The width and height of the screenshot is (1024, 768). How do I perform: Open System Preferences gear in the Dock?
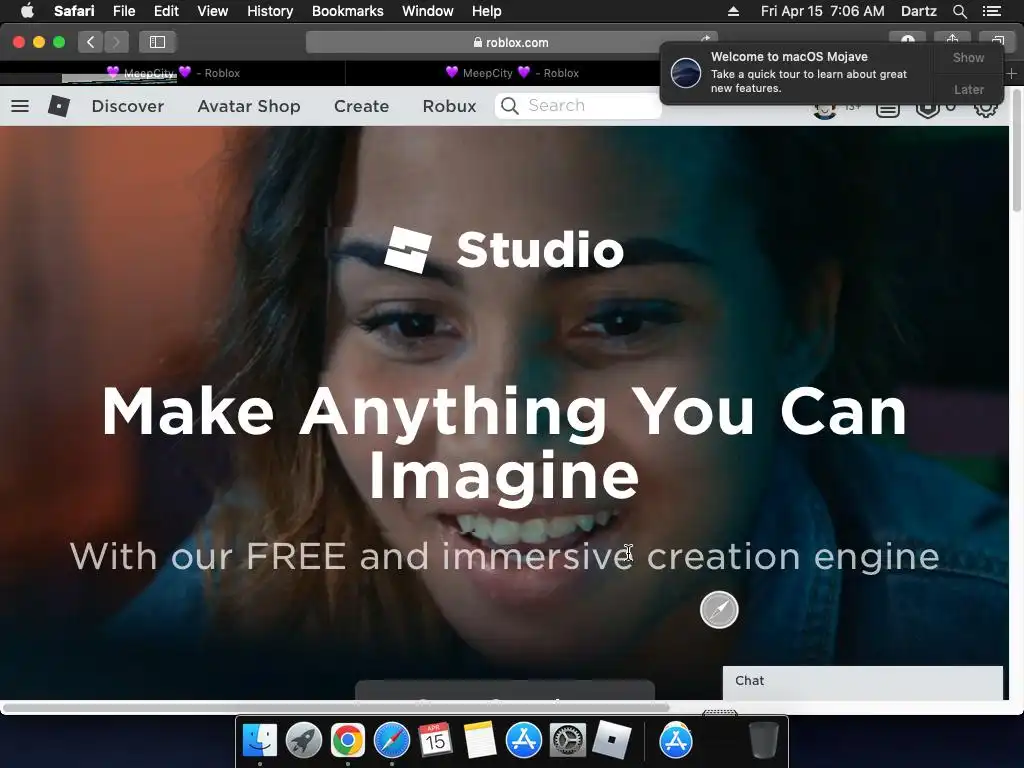click(x=568, y=741)
